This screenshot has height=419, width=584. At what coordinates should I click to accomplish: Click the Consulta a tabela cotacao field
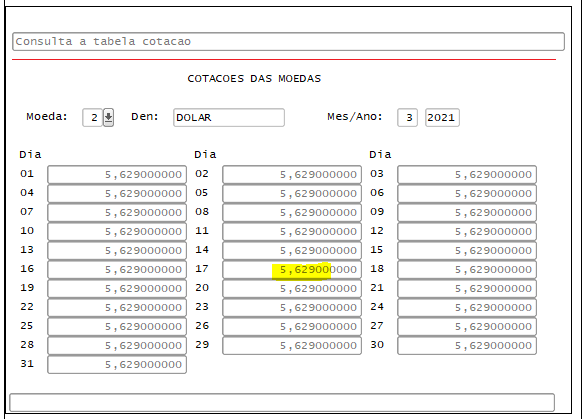pos(288,41)
